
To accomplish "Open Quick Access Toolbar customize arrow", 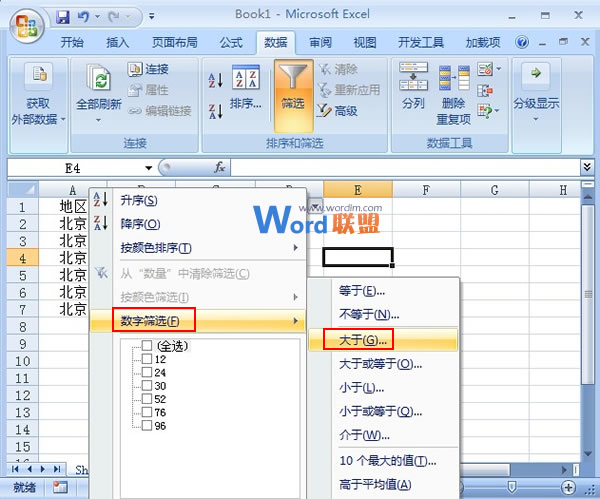I will click(x=152, y=16).
